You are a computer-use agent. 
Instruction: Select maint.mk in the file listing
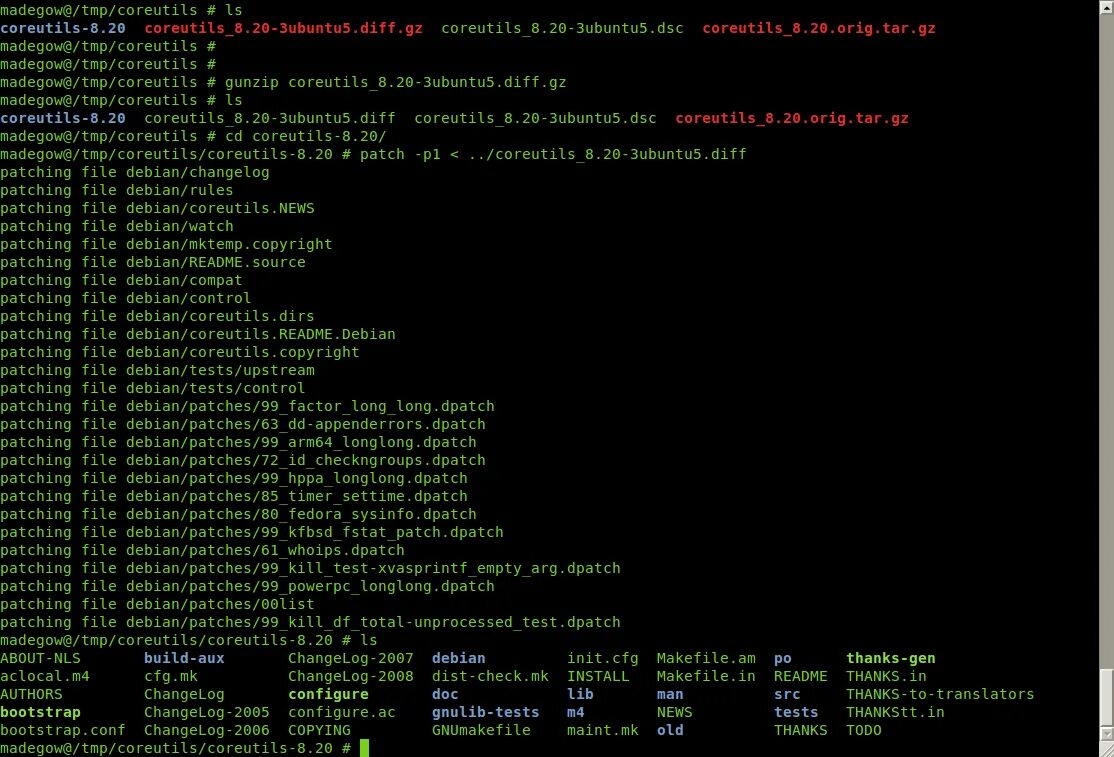tap(602, 730)
